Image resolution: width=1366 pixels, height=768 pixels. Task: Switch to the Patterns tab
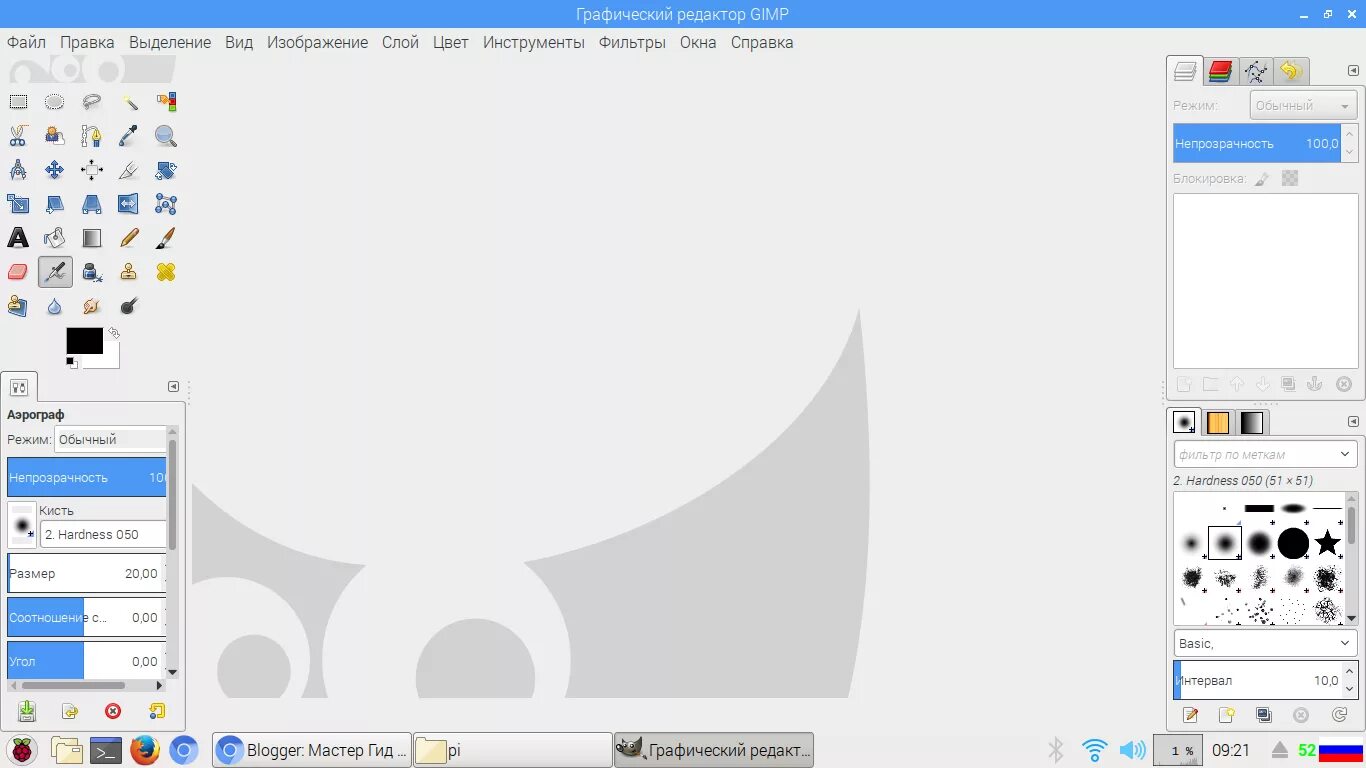1218,422
